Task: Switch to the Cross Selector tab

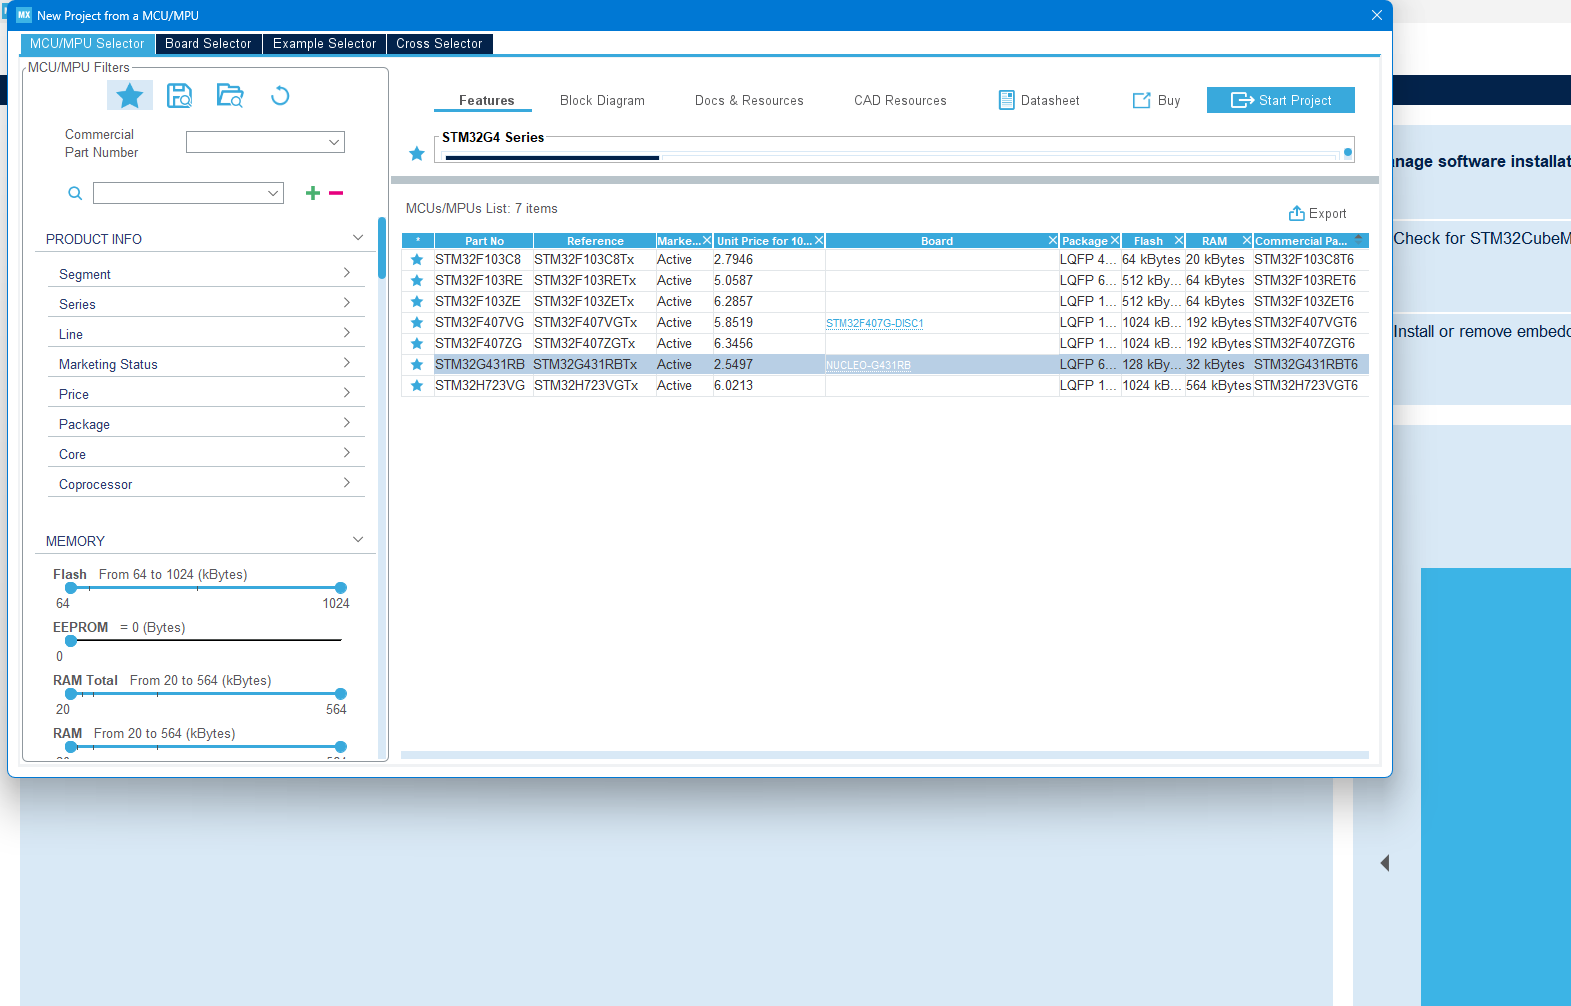Action: tap(439, 44)
